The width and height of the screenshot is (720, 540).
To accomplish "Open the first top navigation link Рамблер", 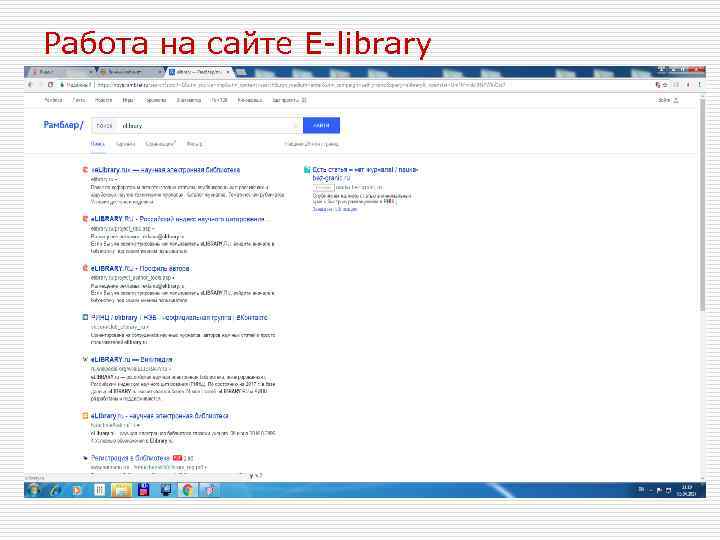I will [53, 100].
